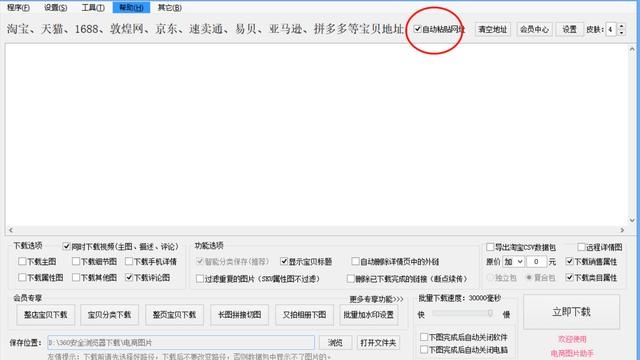Enable 自动删除详情页中的外链 checkbox
The height and width of the screenshot is (360, 640).
coord(355,261)
